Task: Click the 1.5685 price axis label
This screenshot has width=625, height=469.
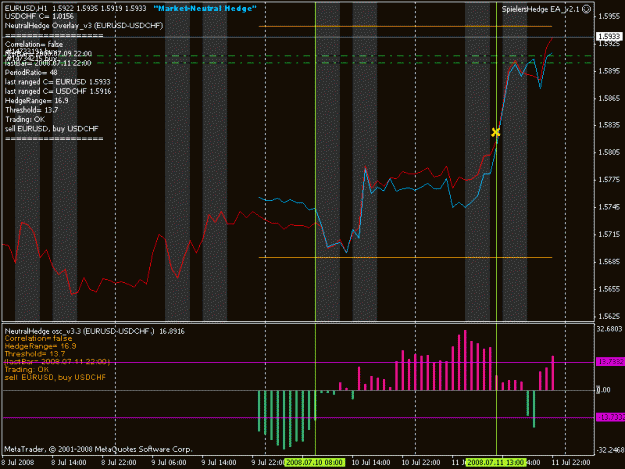Action: 609,262
